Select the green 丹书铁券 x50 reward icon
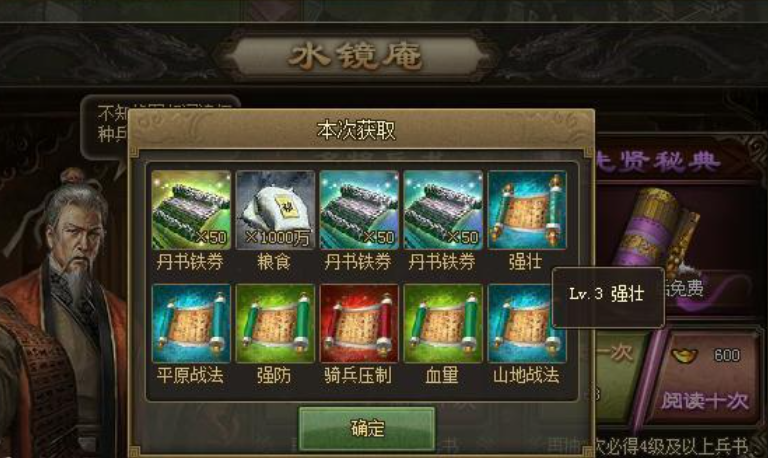 coord(191,210)
